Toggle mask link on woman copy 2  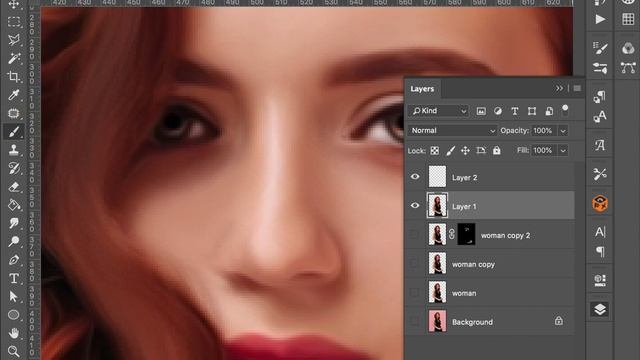point(452,234)
